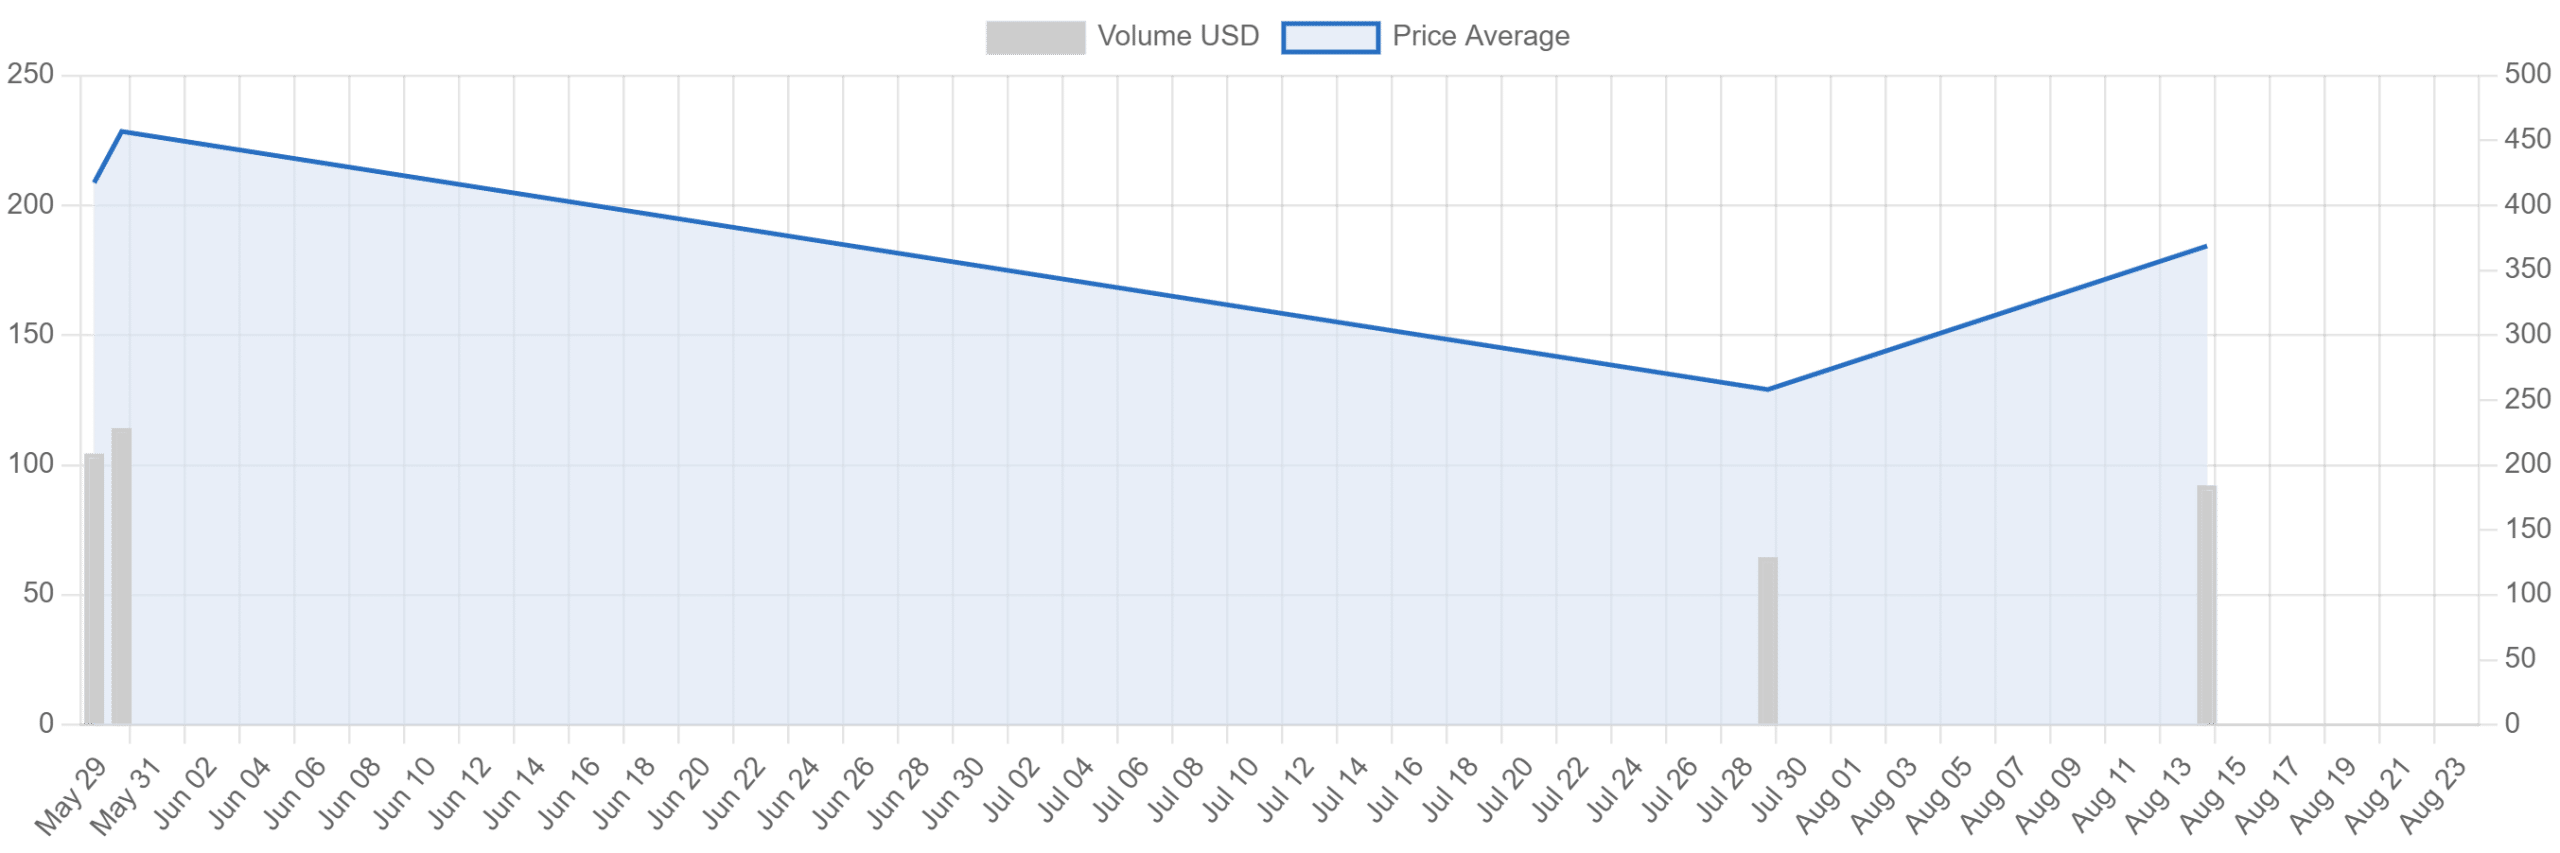Viewport: 2560px width, 853px height.
Task: Click the left axis value 100
Action: [x=31, y=464]
